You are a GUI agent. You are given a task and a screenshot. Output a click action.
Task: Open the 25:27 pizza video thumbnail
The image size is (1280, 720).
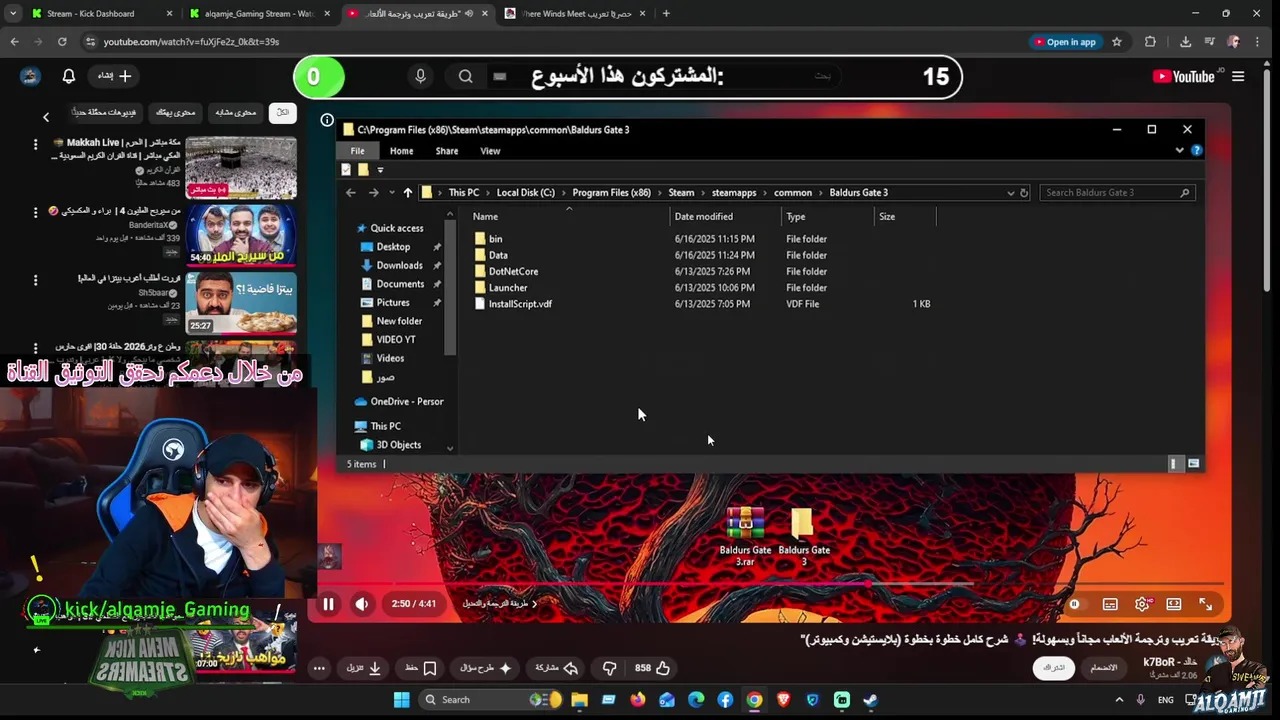click(241, 303)
